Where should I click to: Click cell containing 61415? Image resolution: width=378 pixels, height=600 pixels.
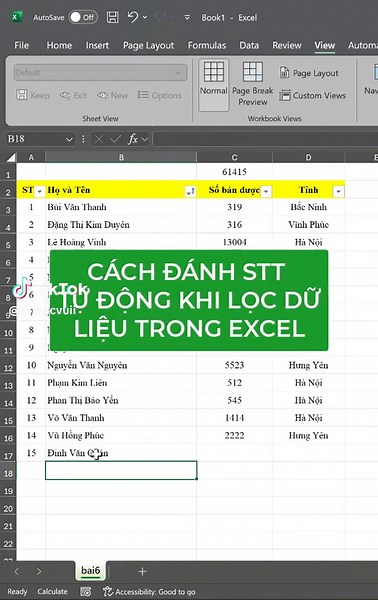click(234, 172)
